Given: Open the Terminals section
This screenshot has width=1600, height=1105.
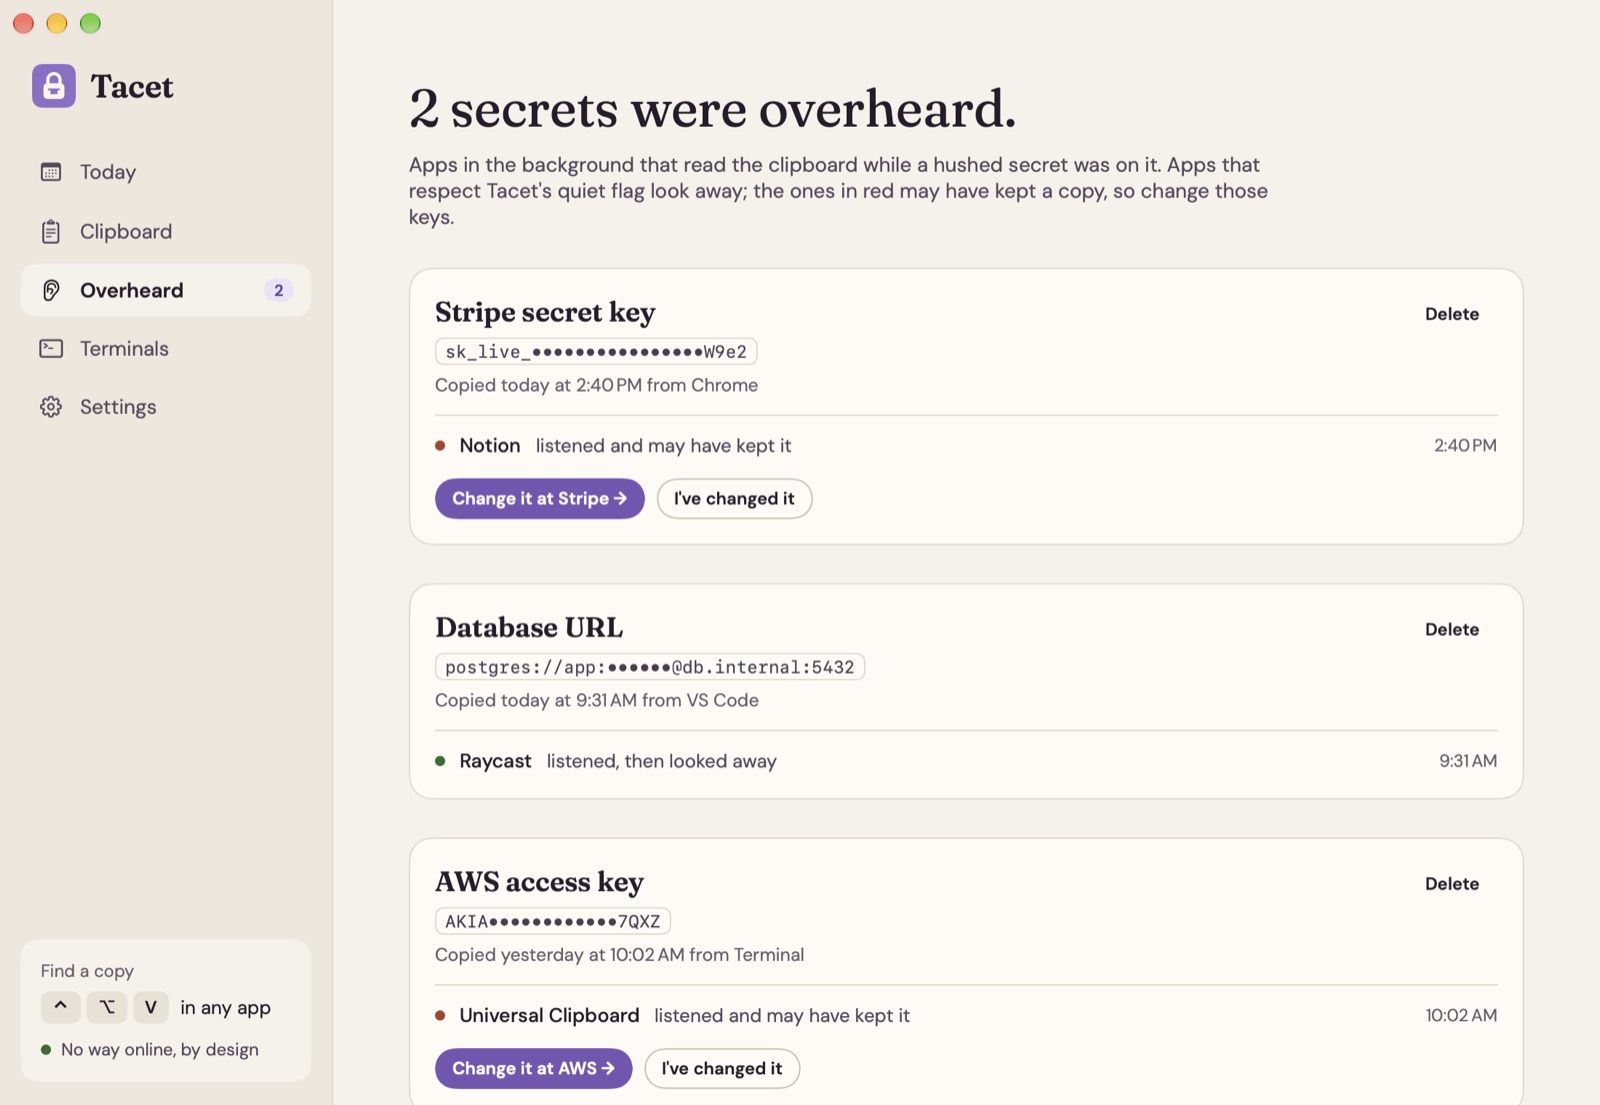Looking at the screenshot, I should pos(165,348).
